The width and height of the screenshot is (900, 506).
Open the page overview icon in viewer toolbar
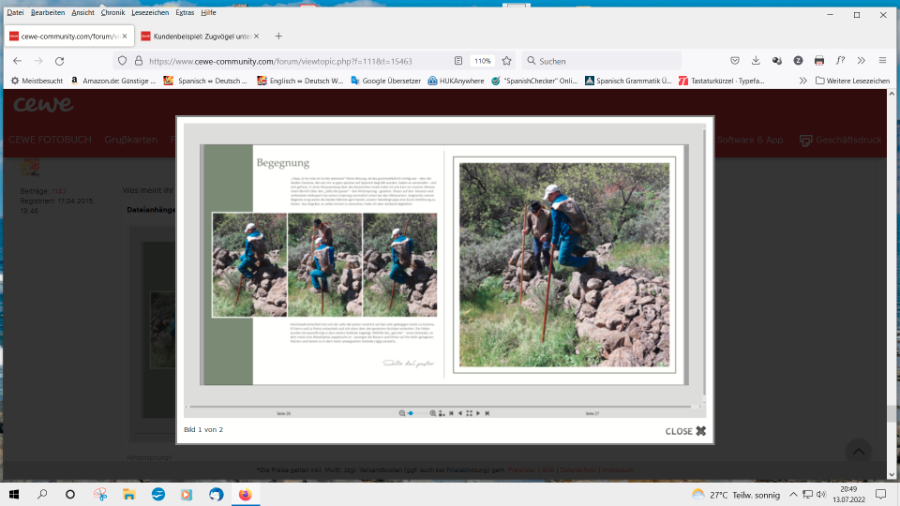(441, 413)
